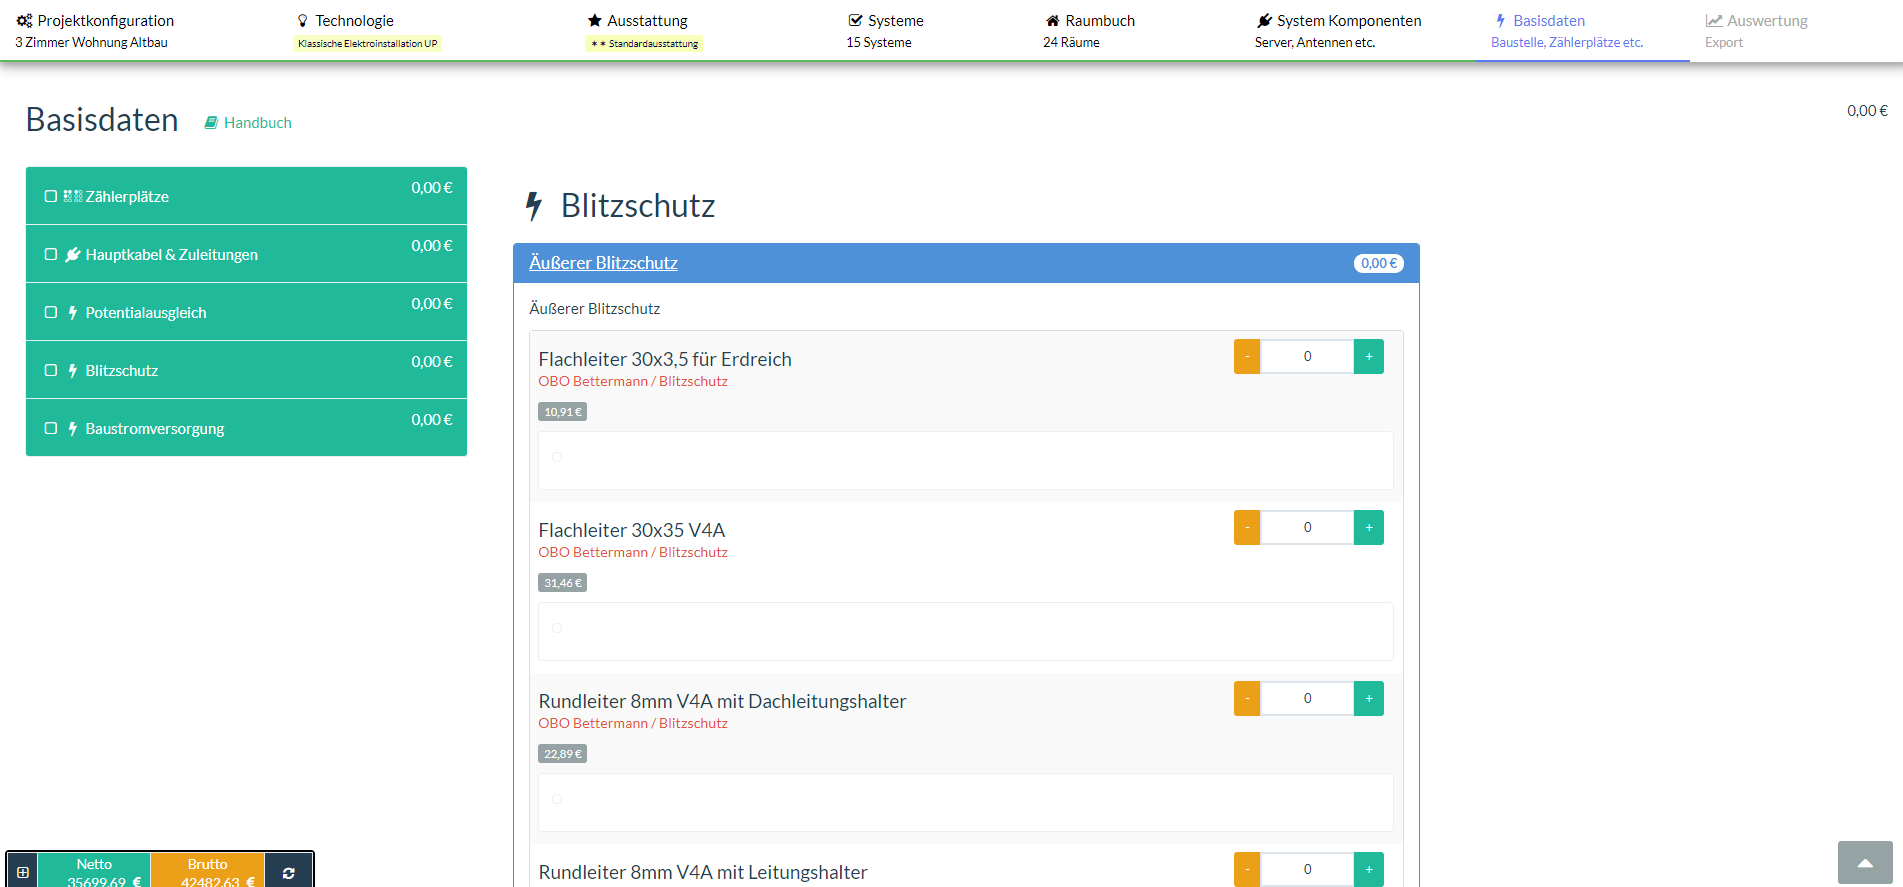
Task: Click the quantity field for Flachleiter 30x3,5 für Erdreich
Action: (x=1307, y=357)
